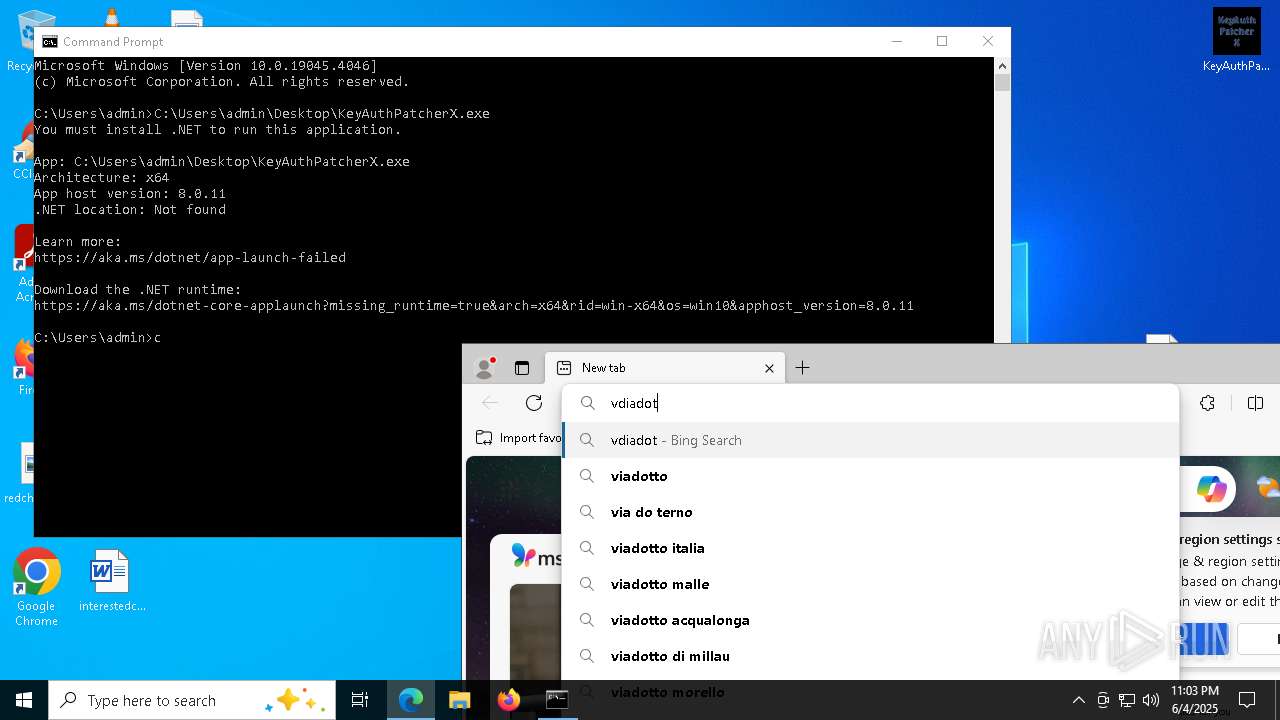
Task: Click Command Prompt taskbar icon
Action: [x=557, y=700]
